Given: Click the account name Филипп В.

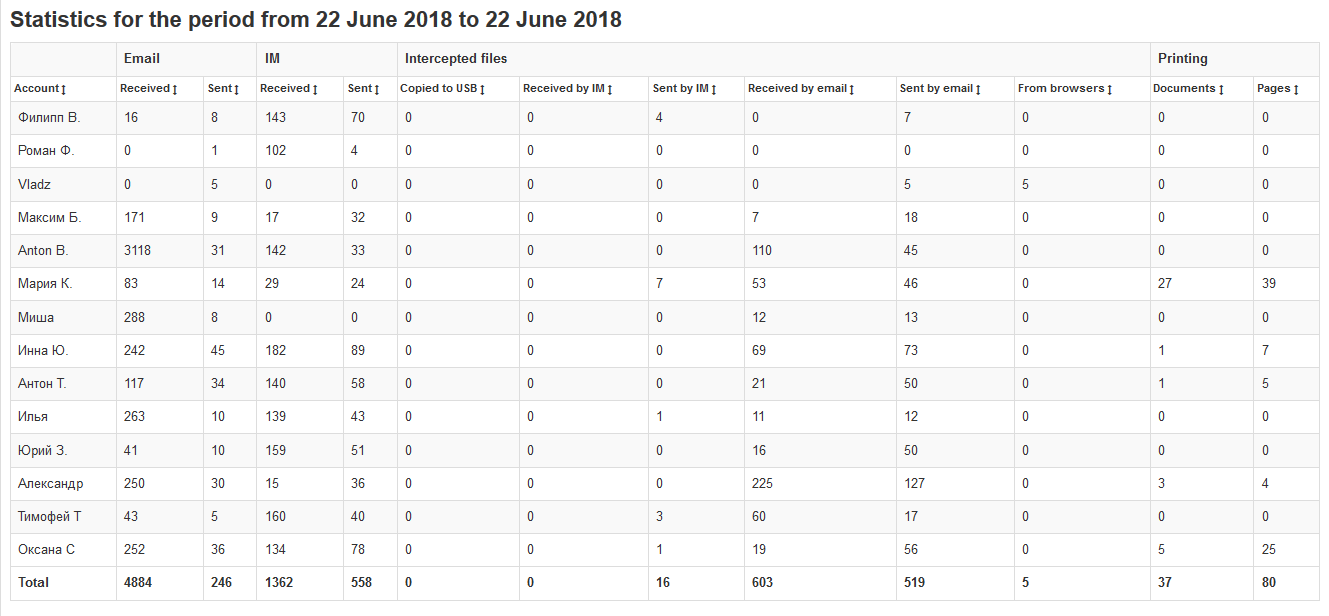Looking at the screenshot, I should coord(49,118).
